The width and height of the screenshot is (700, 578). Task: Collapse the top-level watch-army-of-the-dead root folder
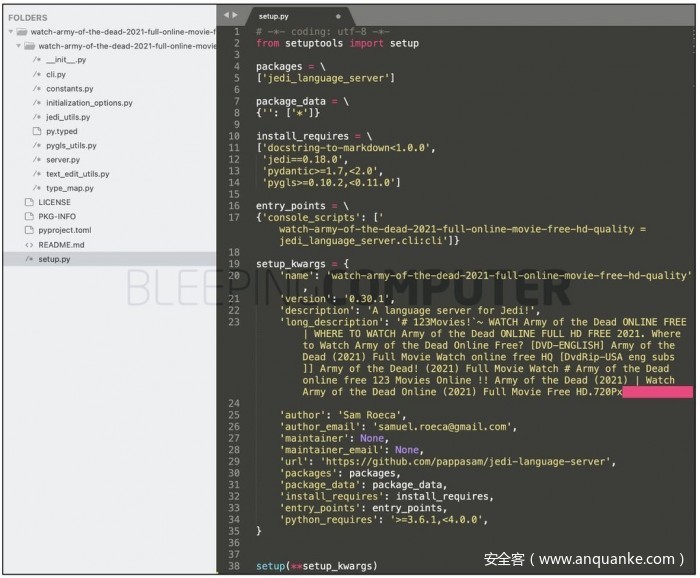pyautogui.click(x=11, y=32)
